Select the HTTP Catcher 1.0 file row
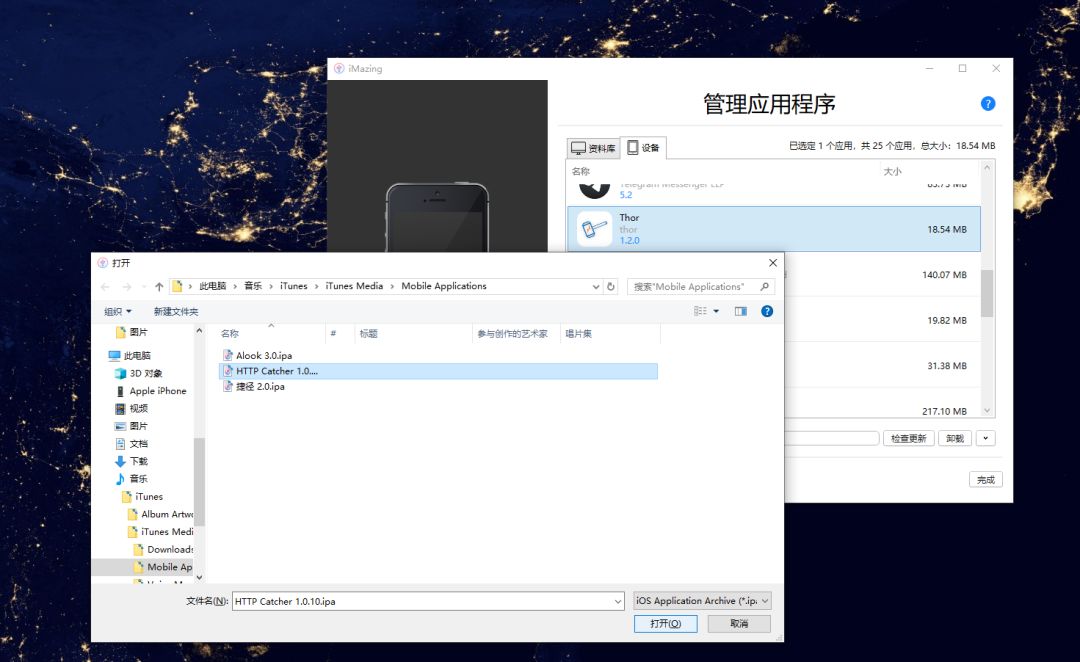 coord(438,371)
